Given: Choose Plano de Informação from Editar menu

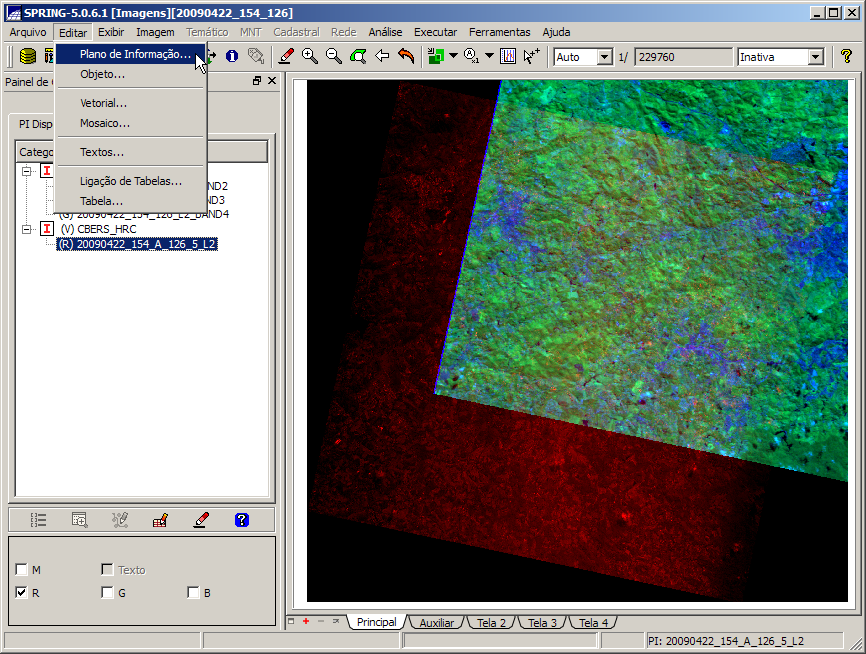Looking at the screenshot, I should click(x=135, y=54).
